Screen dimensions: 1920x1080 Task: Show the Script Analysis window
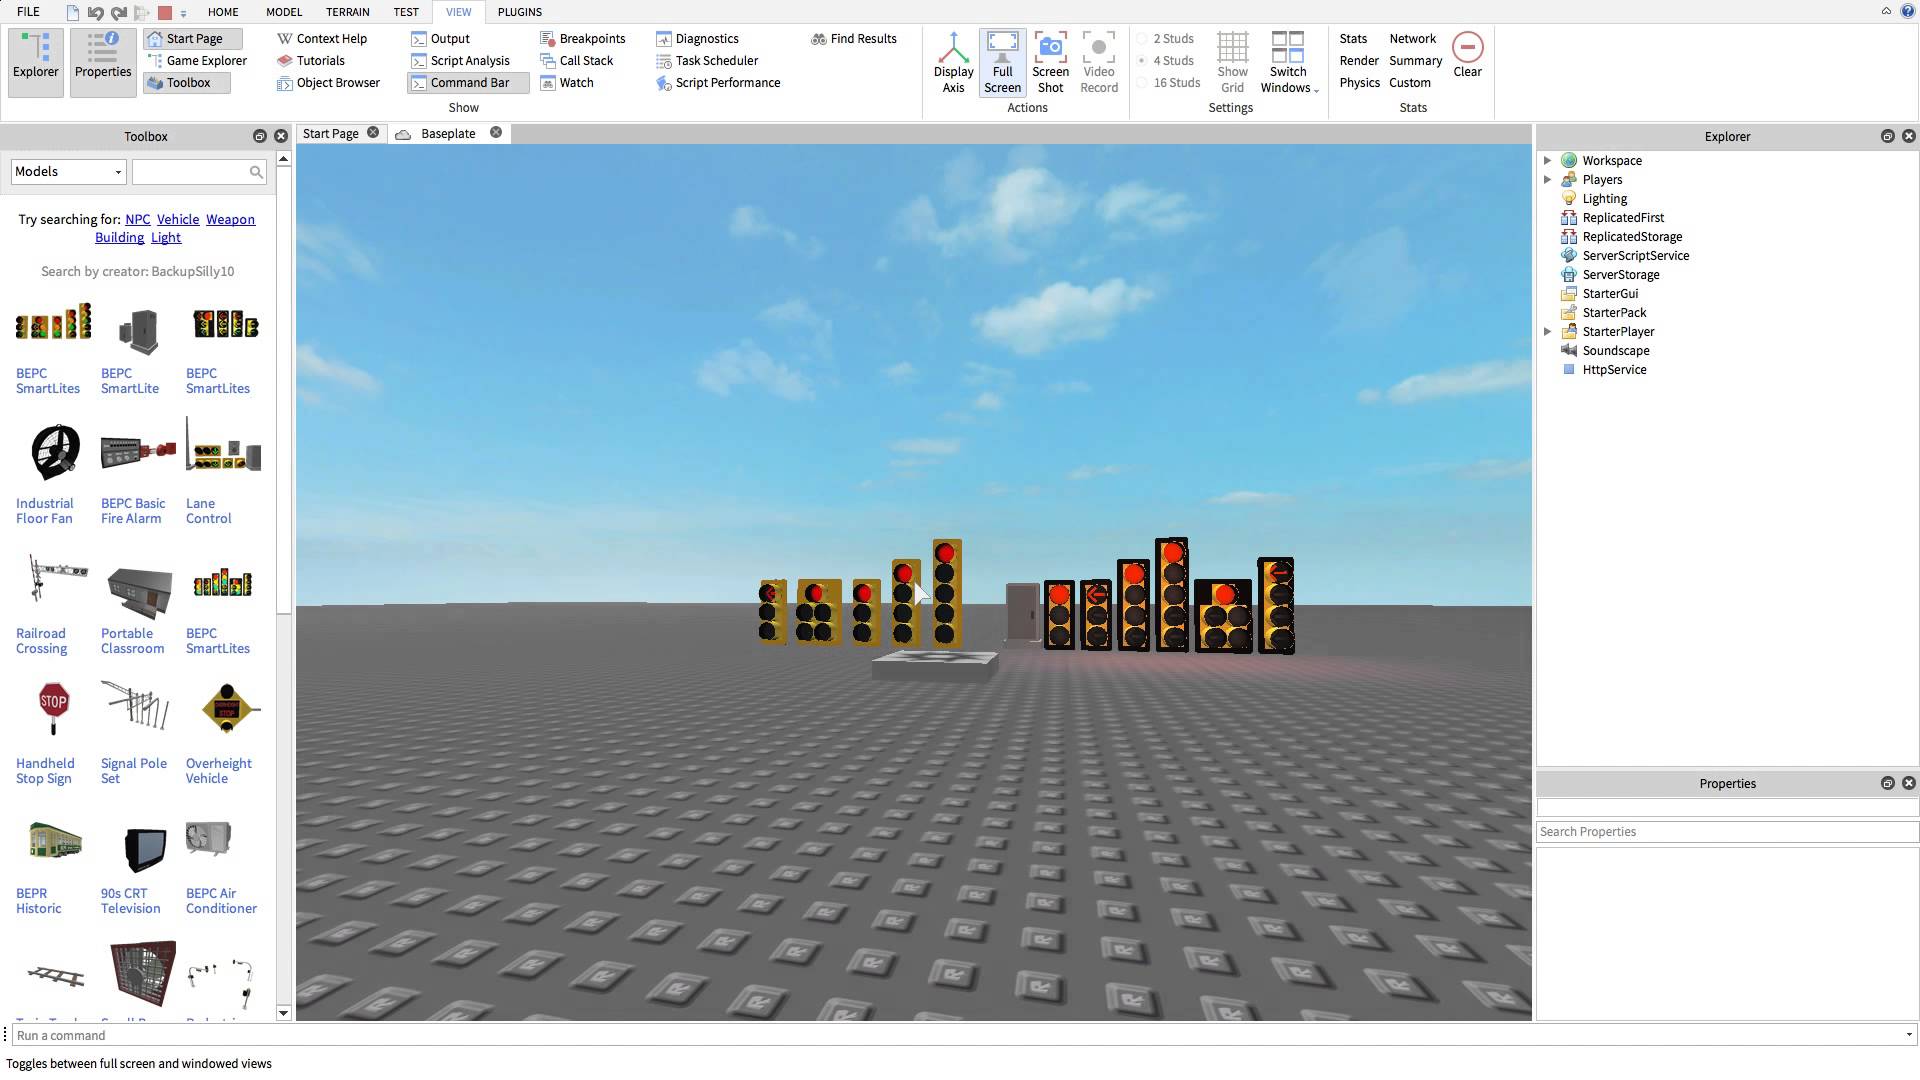pos(460,61)
